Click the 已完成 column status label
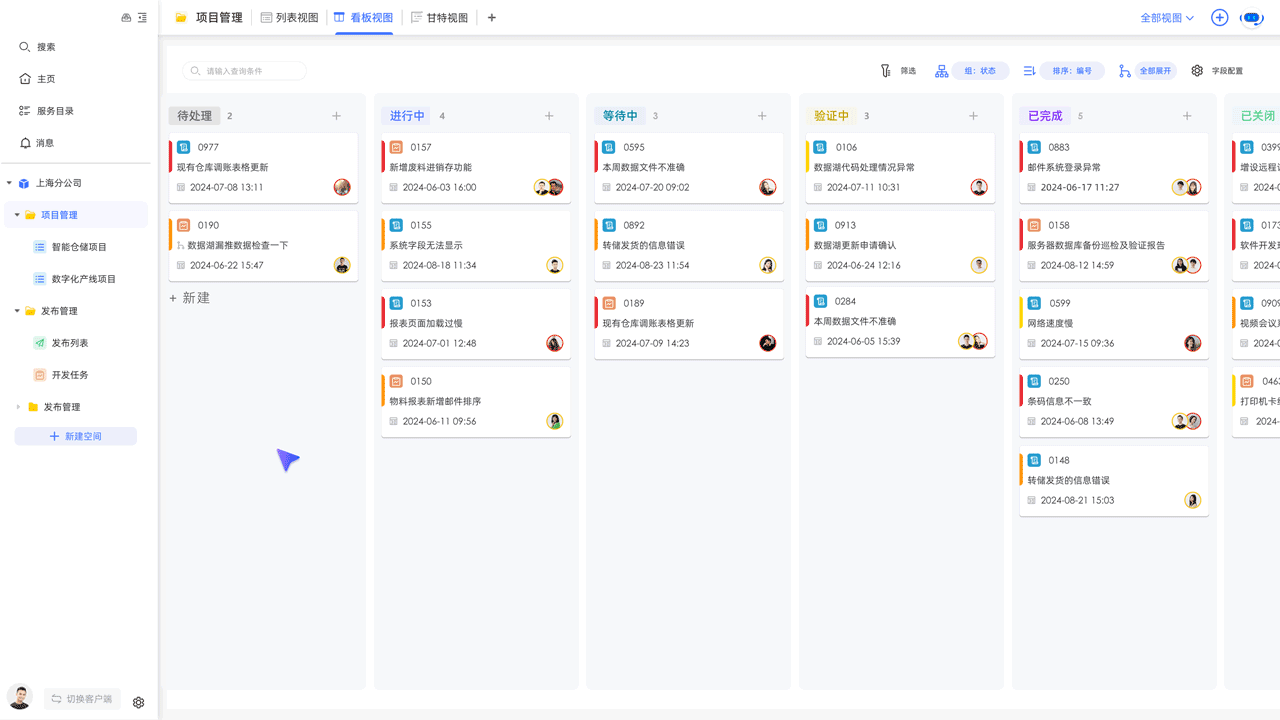This screenshot has height=720, width=1280. click(1045, 116)
